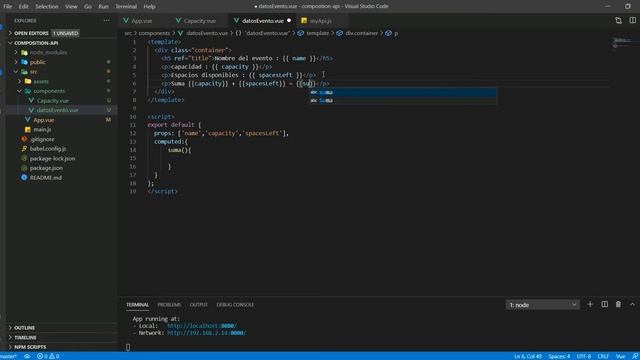This screenshot has width=640, height=360.
Task: Open the Run menu
Action: coord(104,6)
